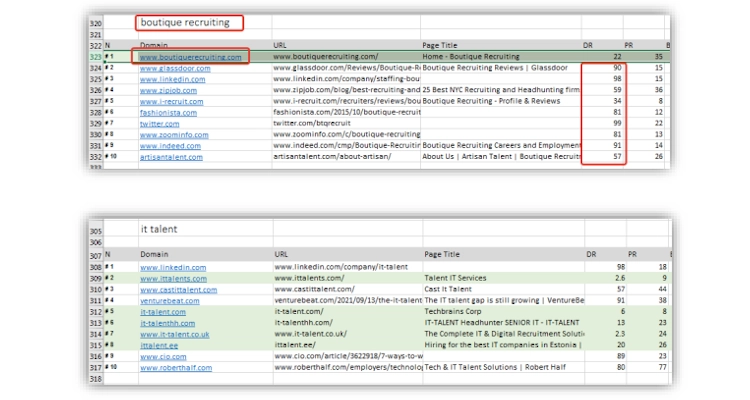
Task: Follow the www.it-talent.co.uk link
Action: pos(175,334)
